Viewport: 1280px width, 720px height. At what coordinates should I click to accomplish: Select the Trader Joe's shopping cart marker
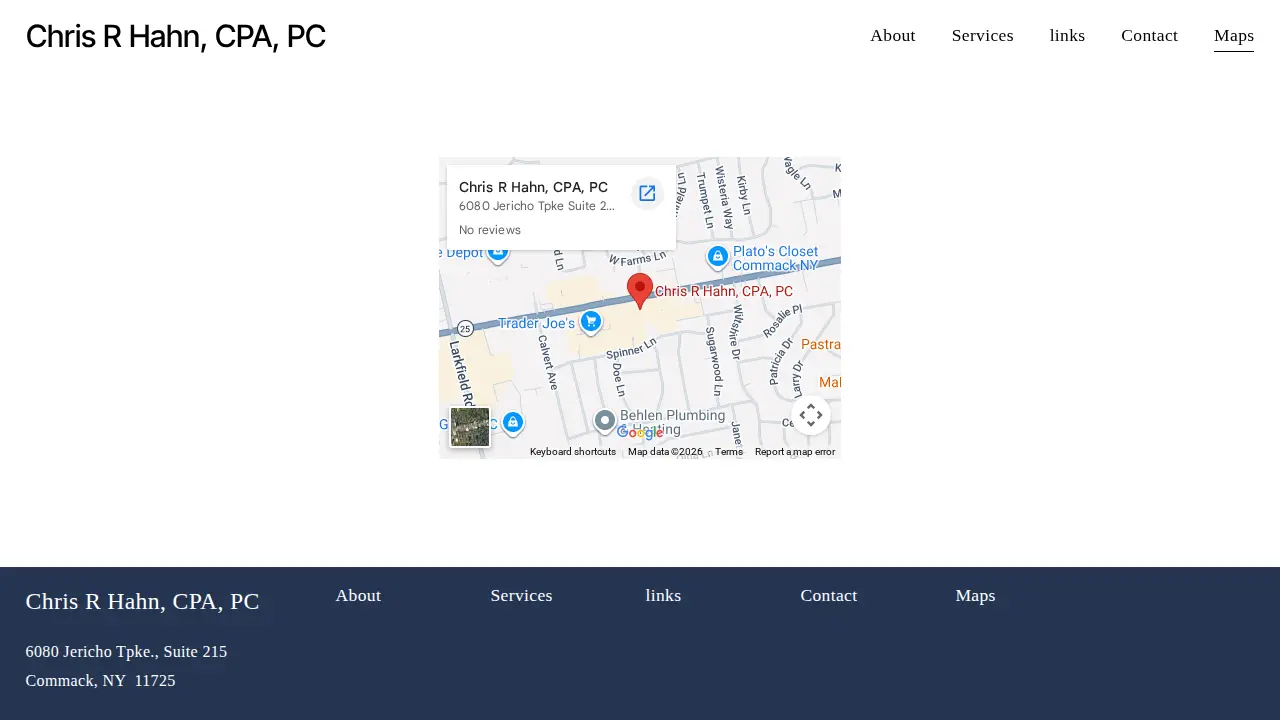click(x=591, y=322)
